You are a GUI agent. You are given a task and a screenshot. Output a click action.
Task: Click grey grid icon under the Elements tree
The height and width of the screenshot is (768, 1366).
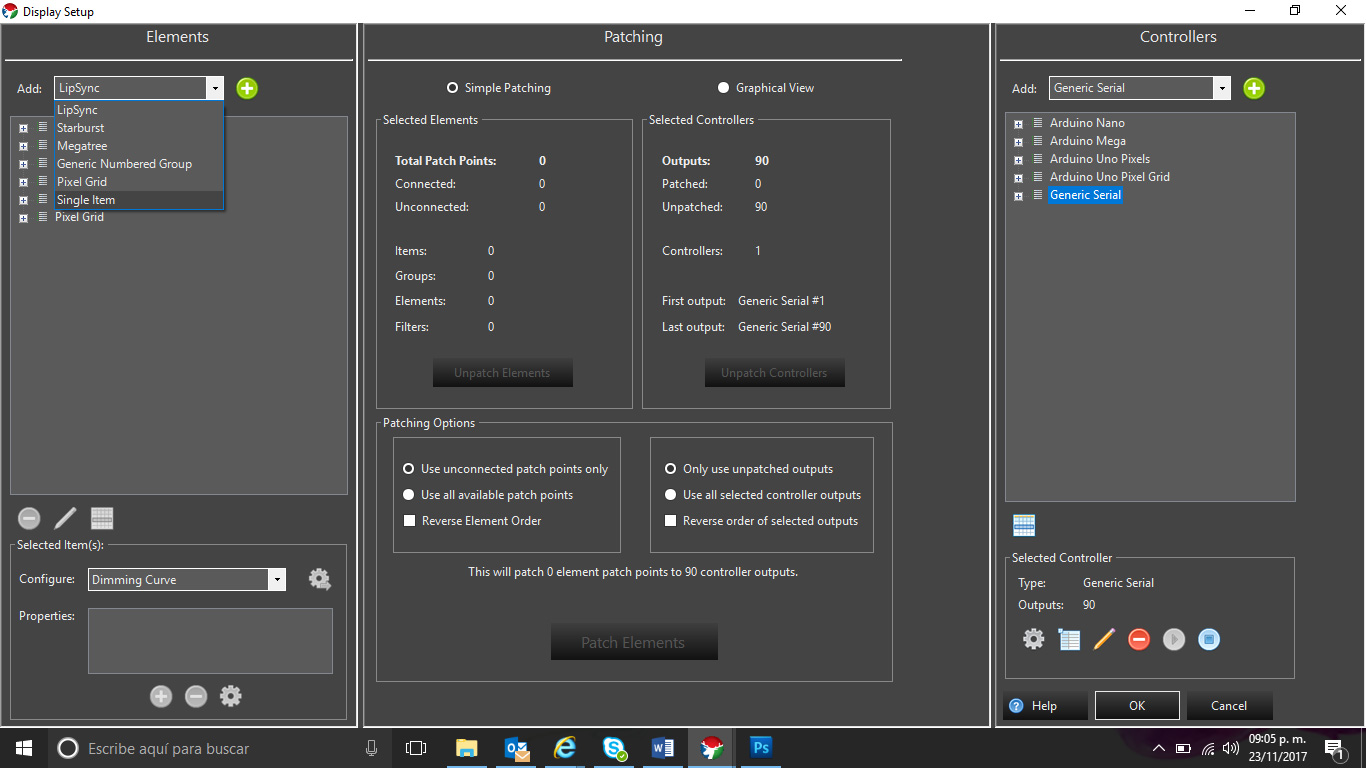coord(102,518)
